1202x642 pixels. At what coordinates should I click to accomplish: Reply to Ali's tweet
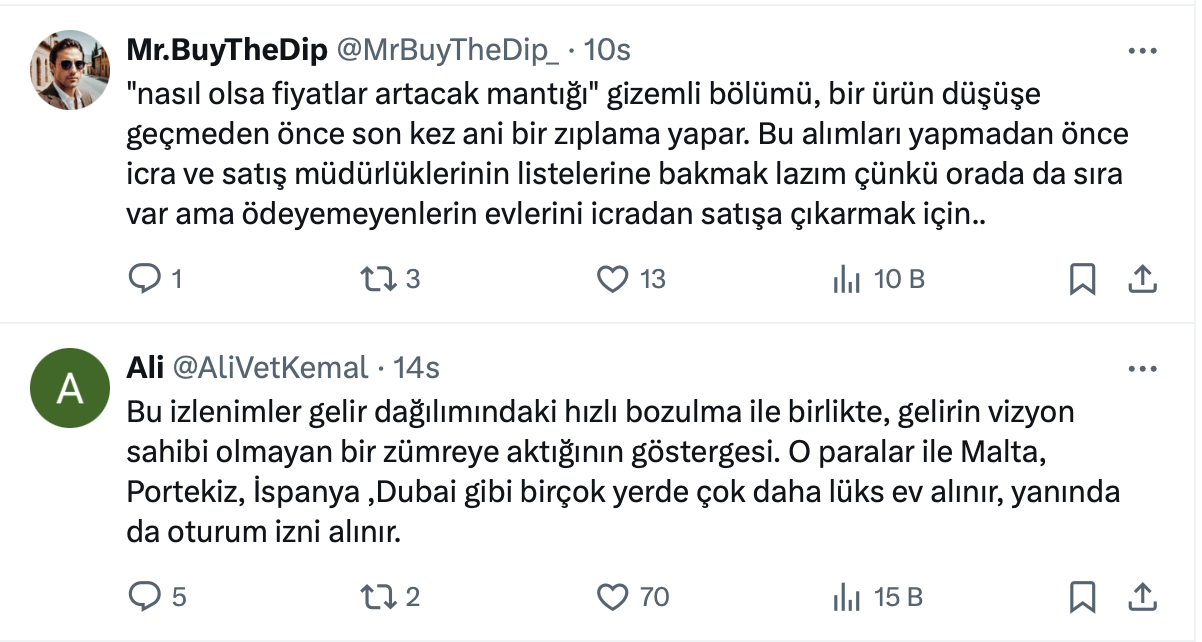(145, 597)
